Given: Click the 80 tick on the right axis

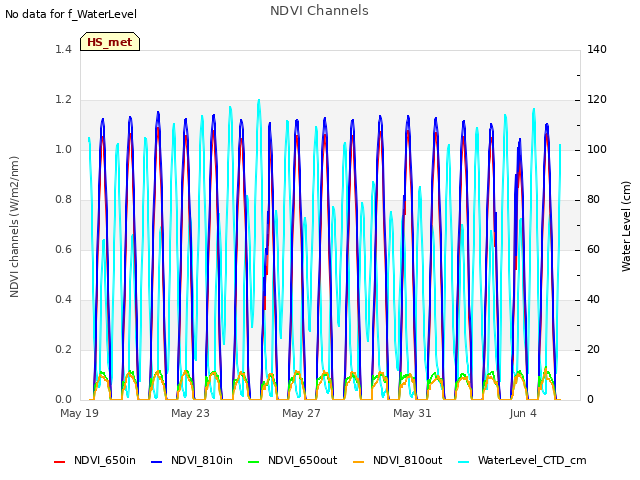Looking at the screenshot, I should pos(593,200).
